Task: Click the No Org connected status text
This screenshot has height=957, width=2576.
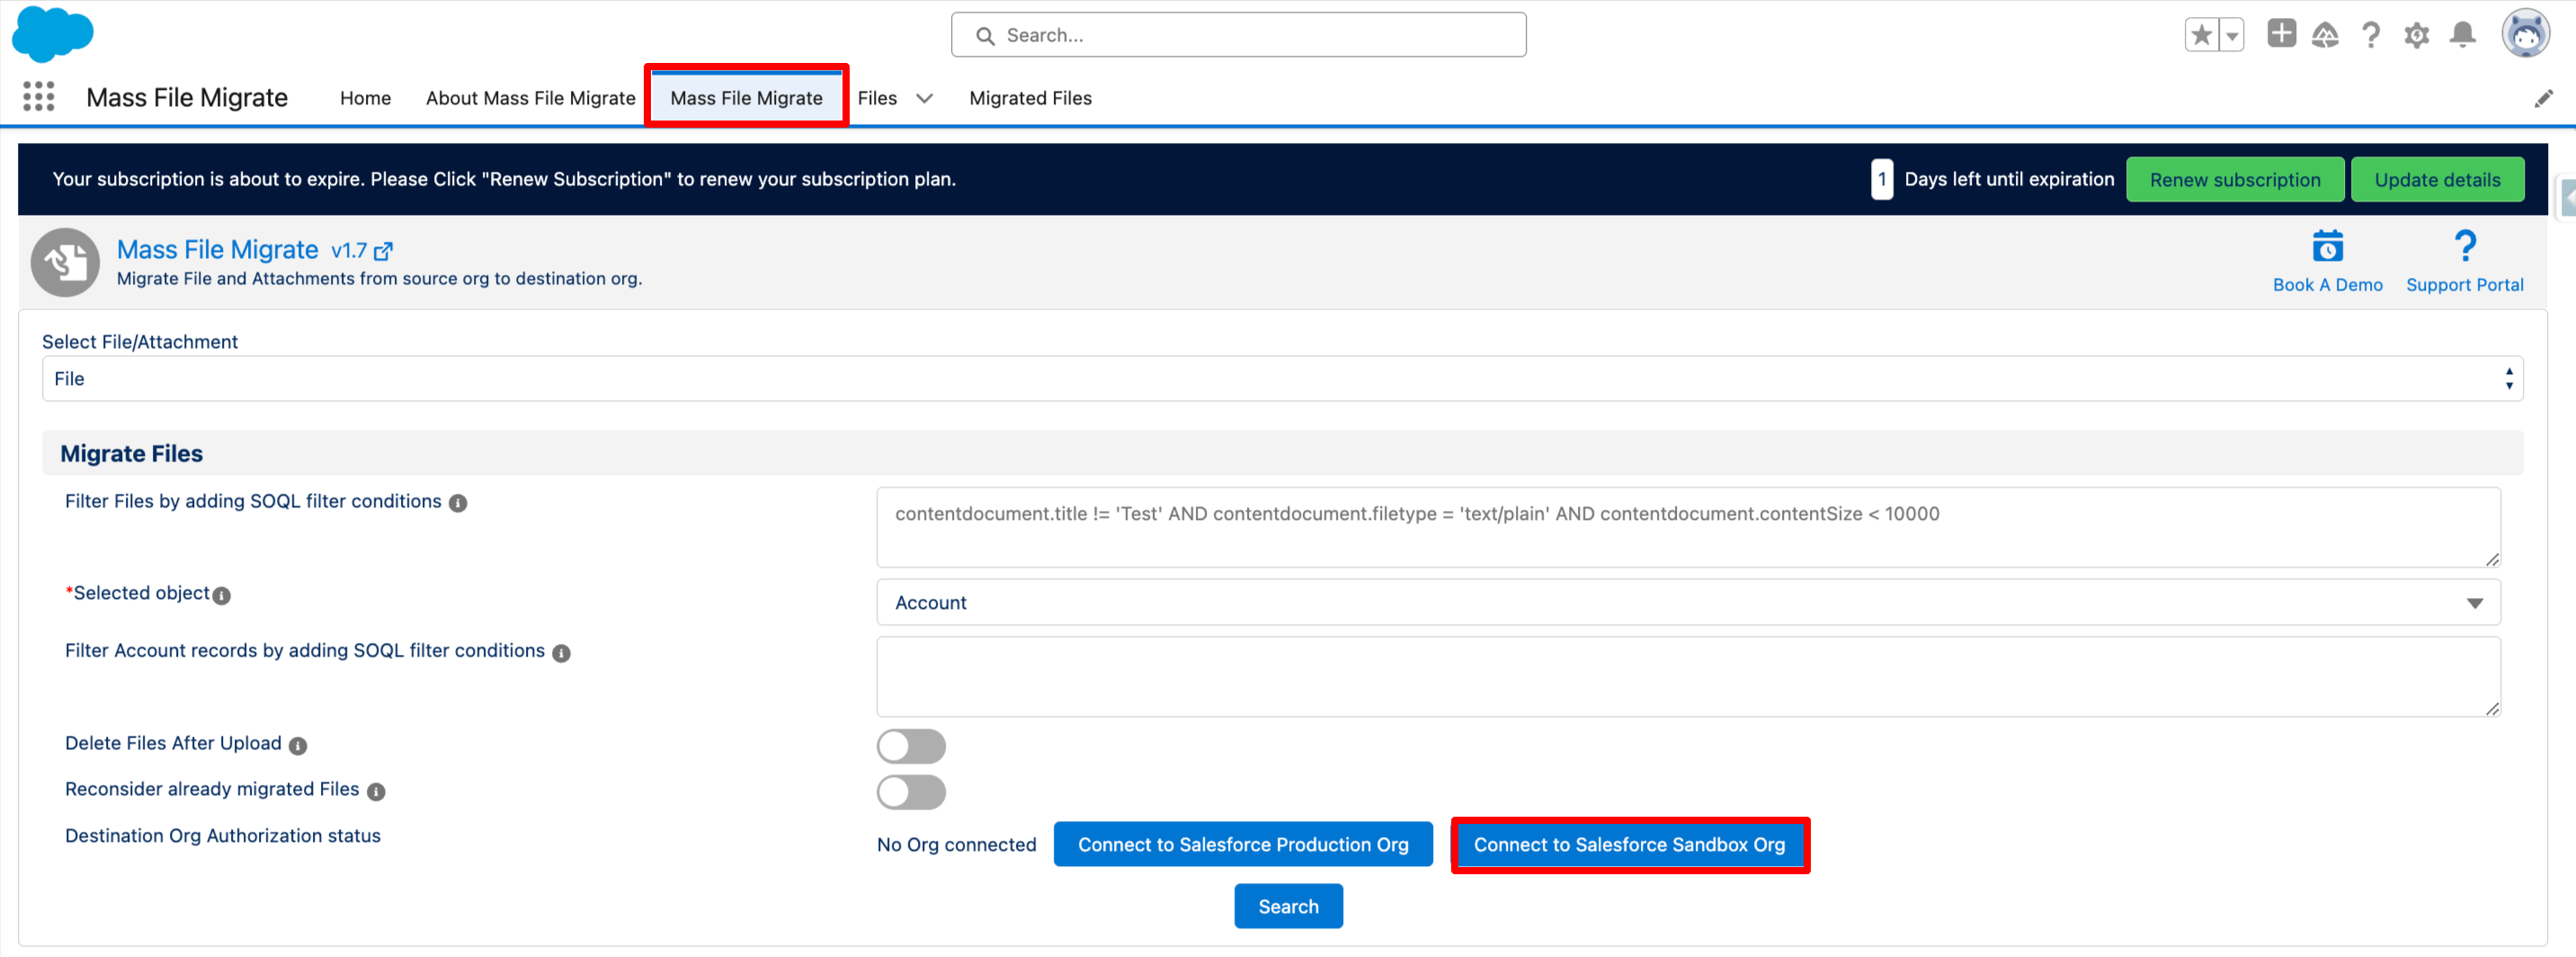Action: tap(956, 845)
